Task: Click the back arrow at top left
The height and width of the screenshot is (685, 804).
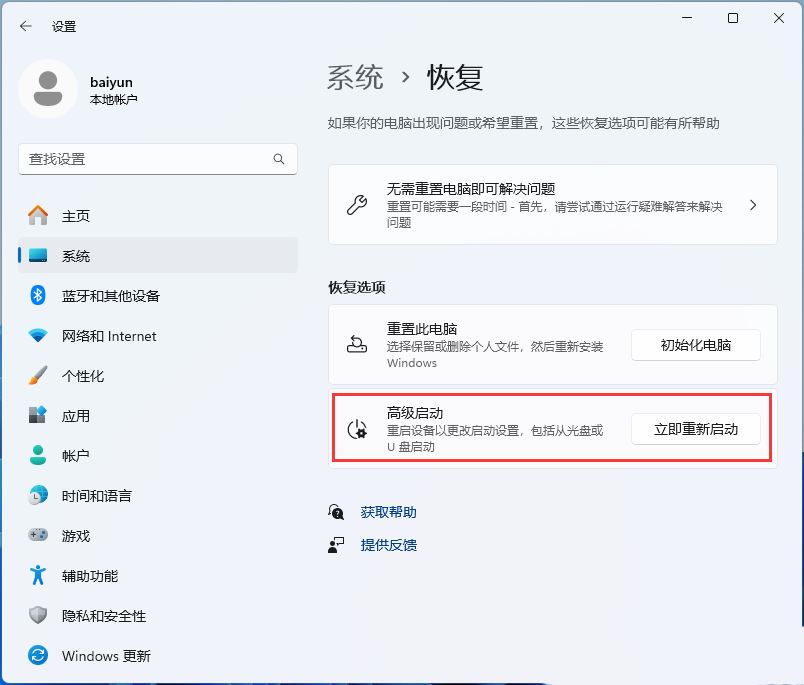Action: 25,27
